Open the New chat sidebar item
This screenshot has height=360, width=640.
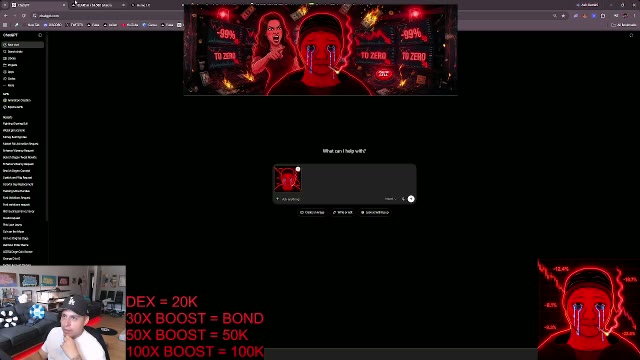click(x=22, y=45)
